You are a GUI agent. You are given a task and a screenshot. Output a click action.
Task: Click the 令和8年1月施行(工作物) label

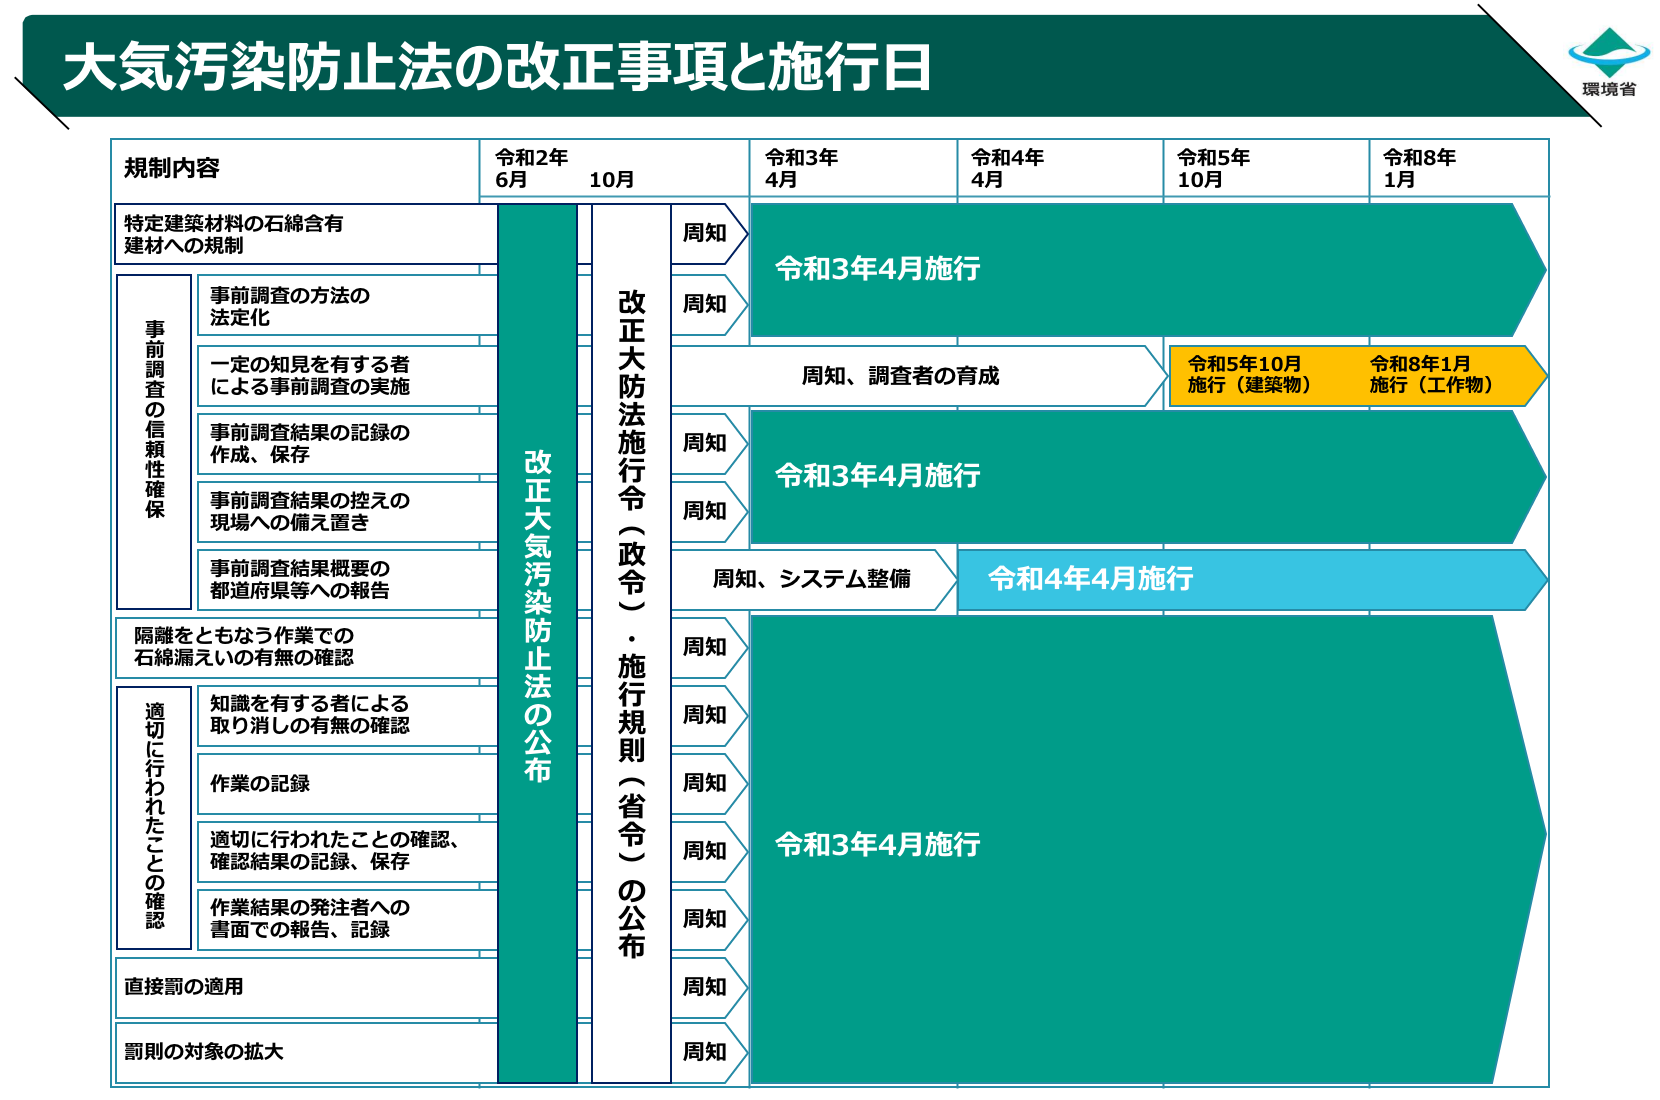(1432, 375)
